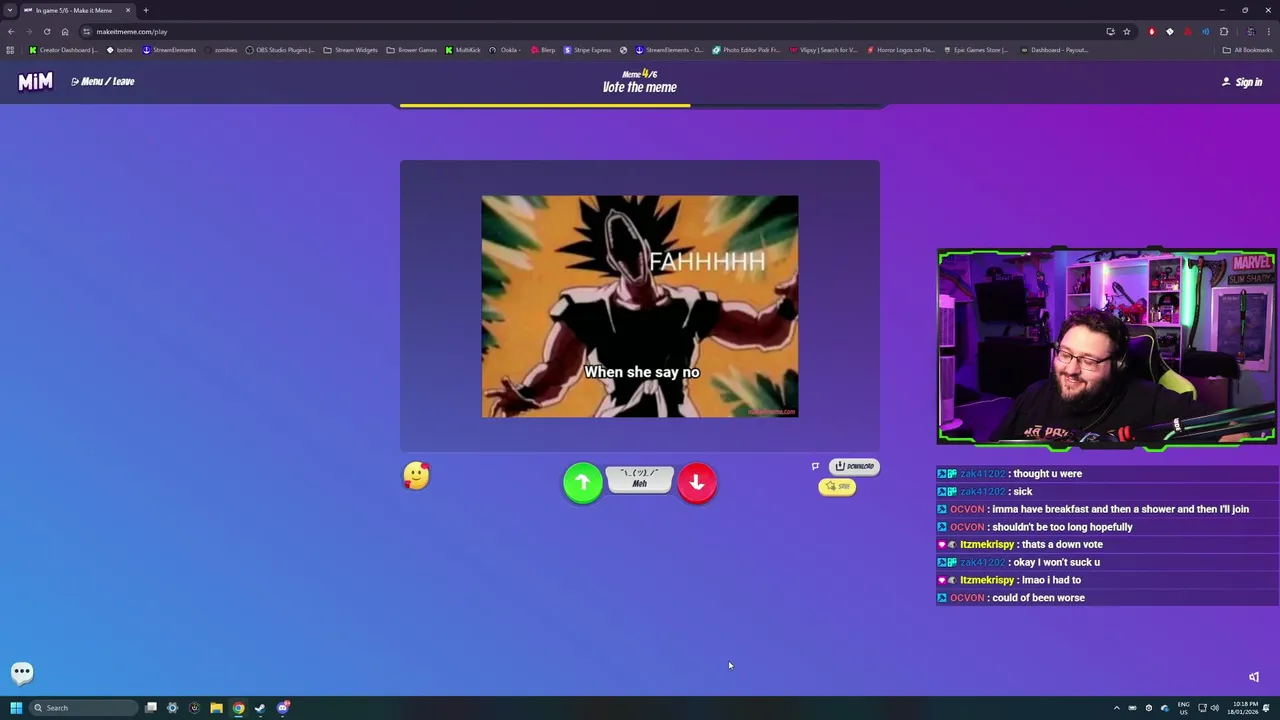
Task: Open the Photo Editor Pixlr bookmark
Action: click(x=747, y=50)
